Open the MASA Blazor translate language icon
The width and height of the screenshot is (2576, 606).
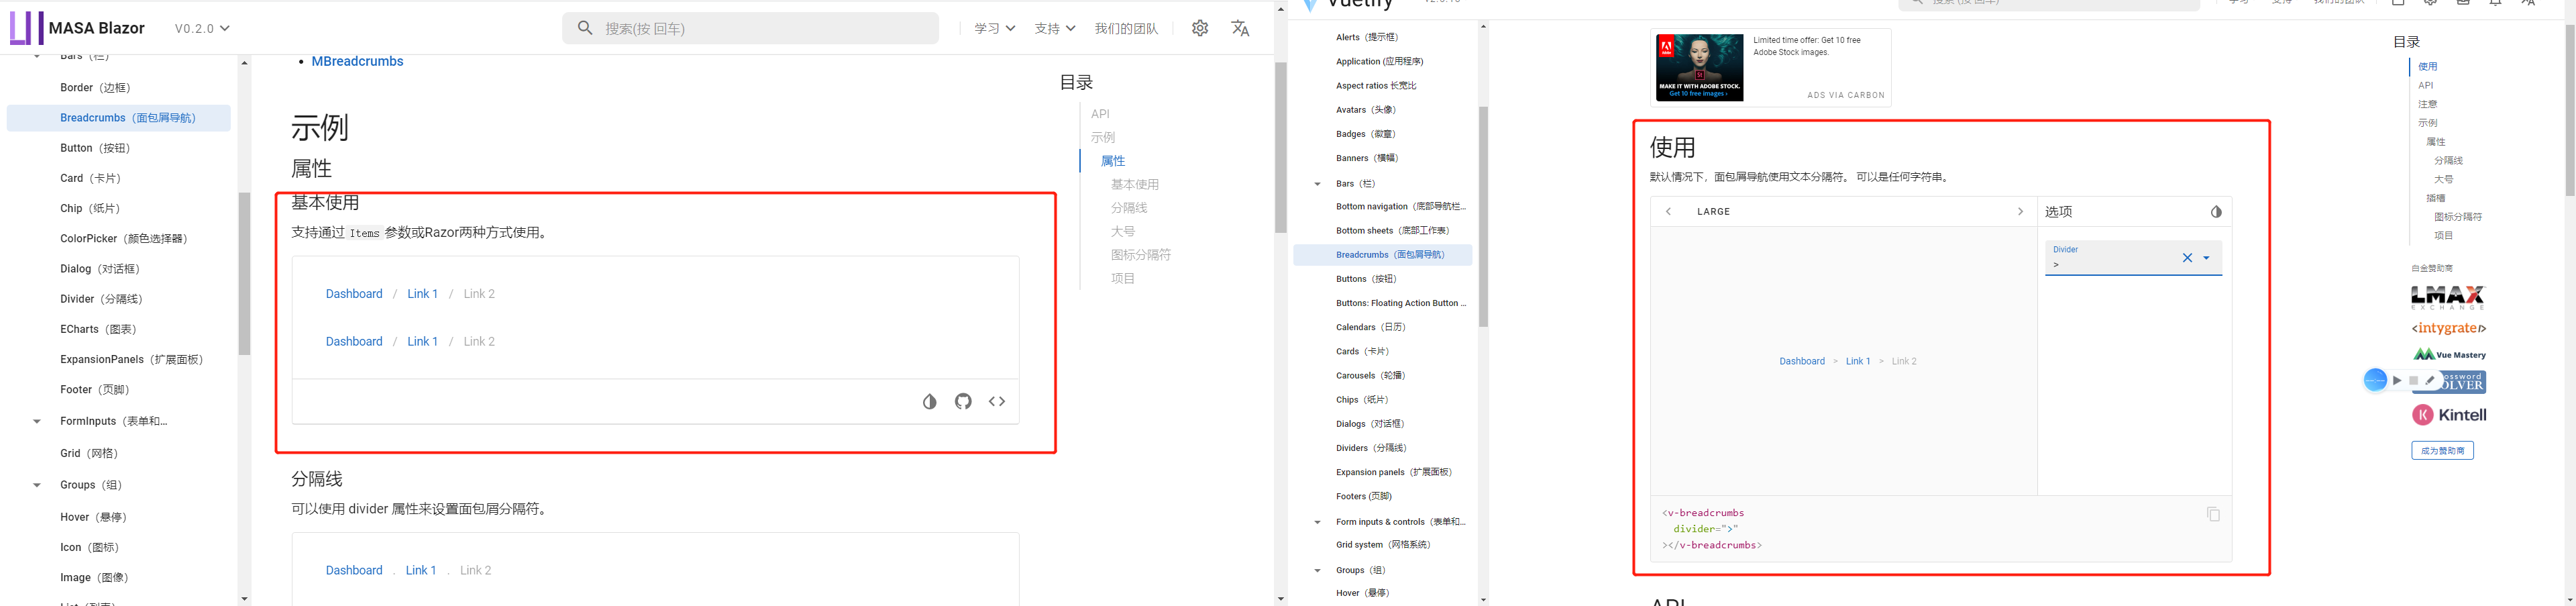pyautogui.click(x=1240, y=28)
